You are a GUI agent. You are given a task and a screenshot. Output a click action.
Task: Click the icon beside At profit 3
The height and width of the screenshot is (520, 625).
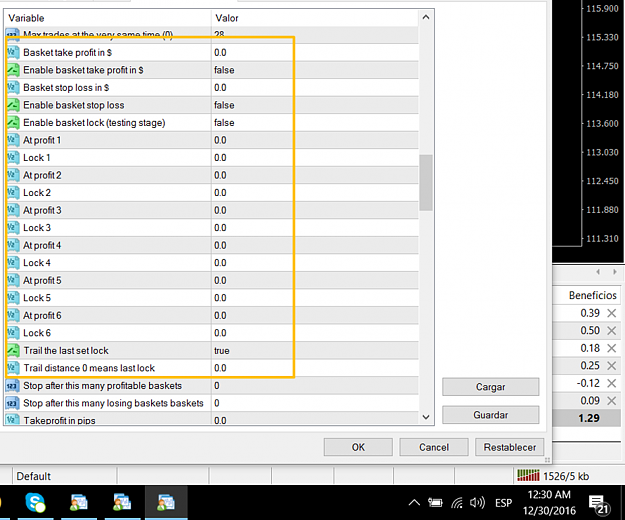[13, 210]
